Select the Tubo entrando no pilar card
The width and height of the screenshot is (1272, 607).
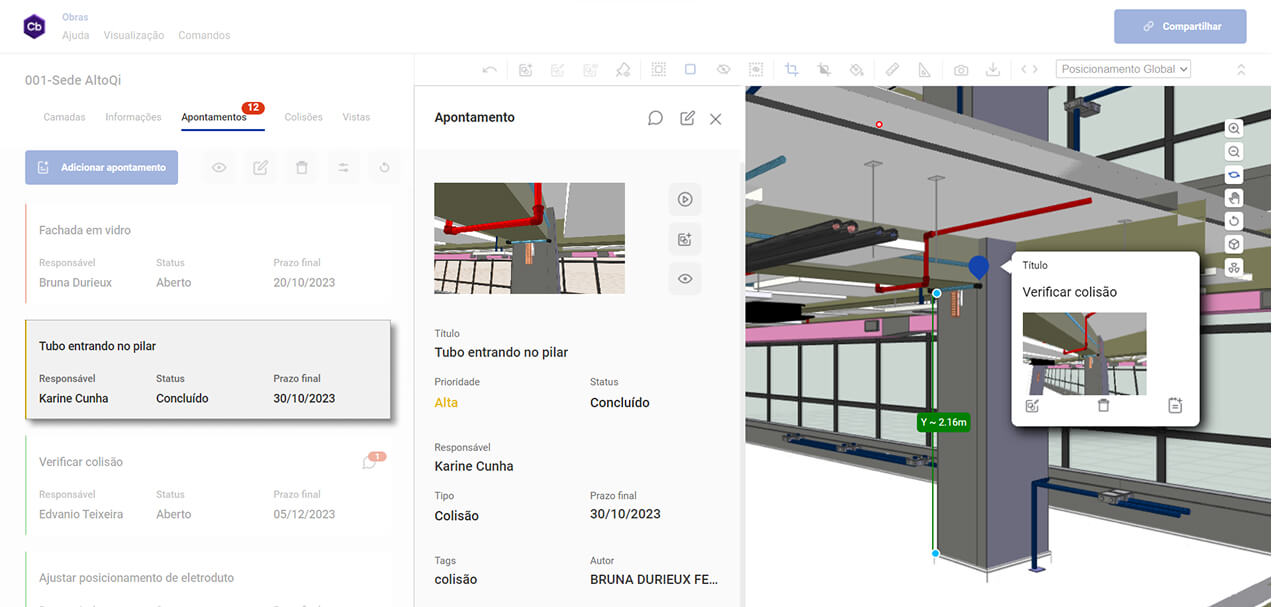coord(207,370)
